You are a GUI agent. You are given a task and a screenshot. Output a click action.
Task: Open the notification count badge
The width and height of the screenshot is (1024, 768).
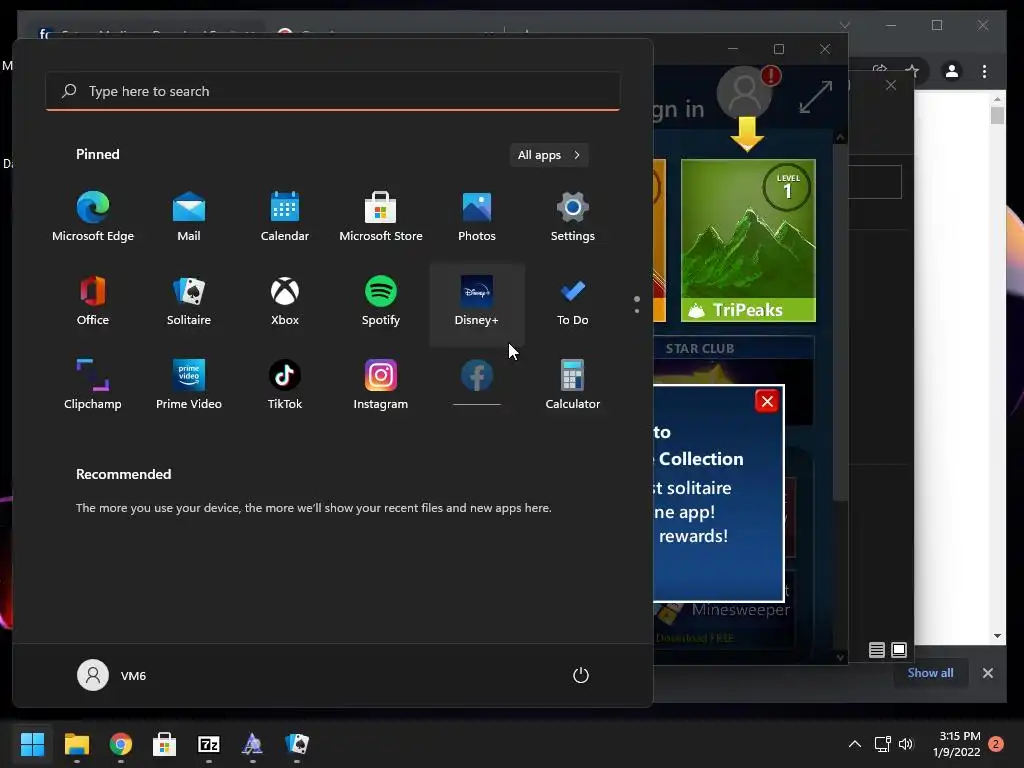(996, 744)
